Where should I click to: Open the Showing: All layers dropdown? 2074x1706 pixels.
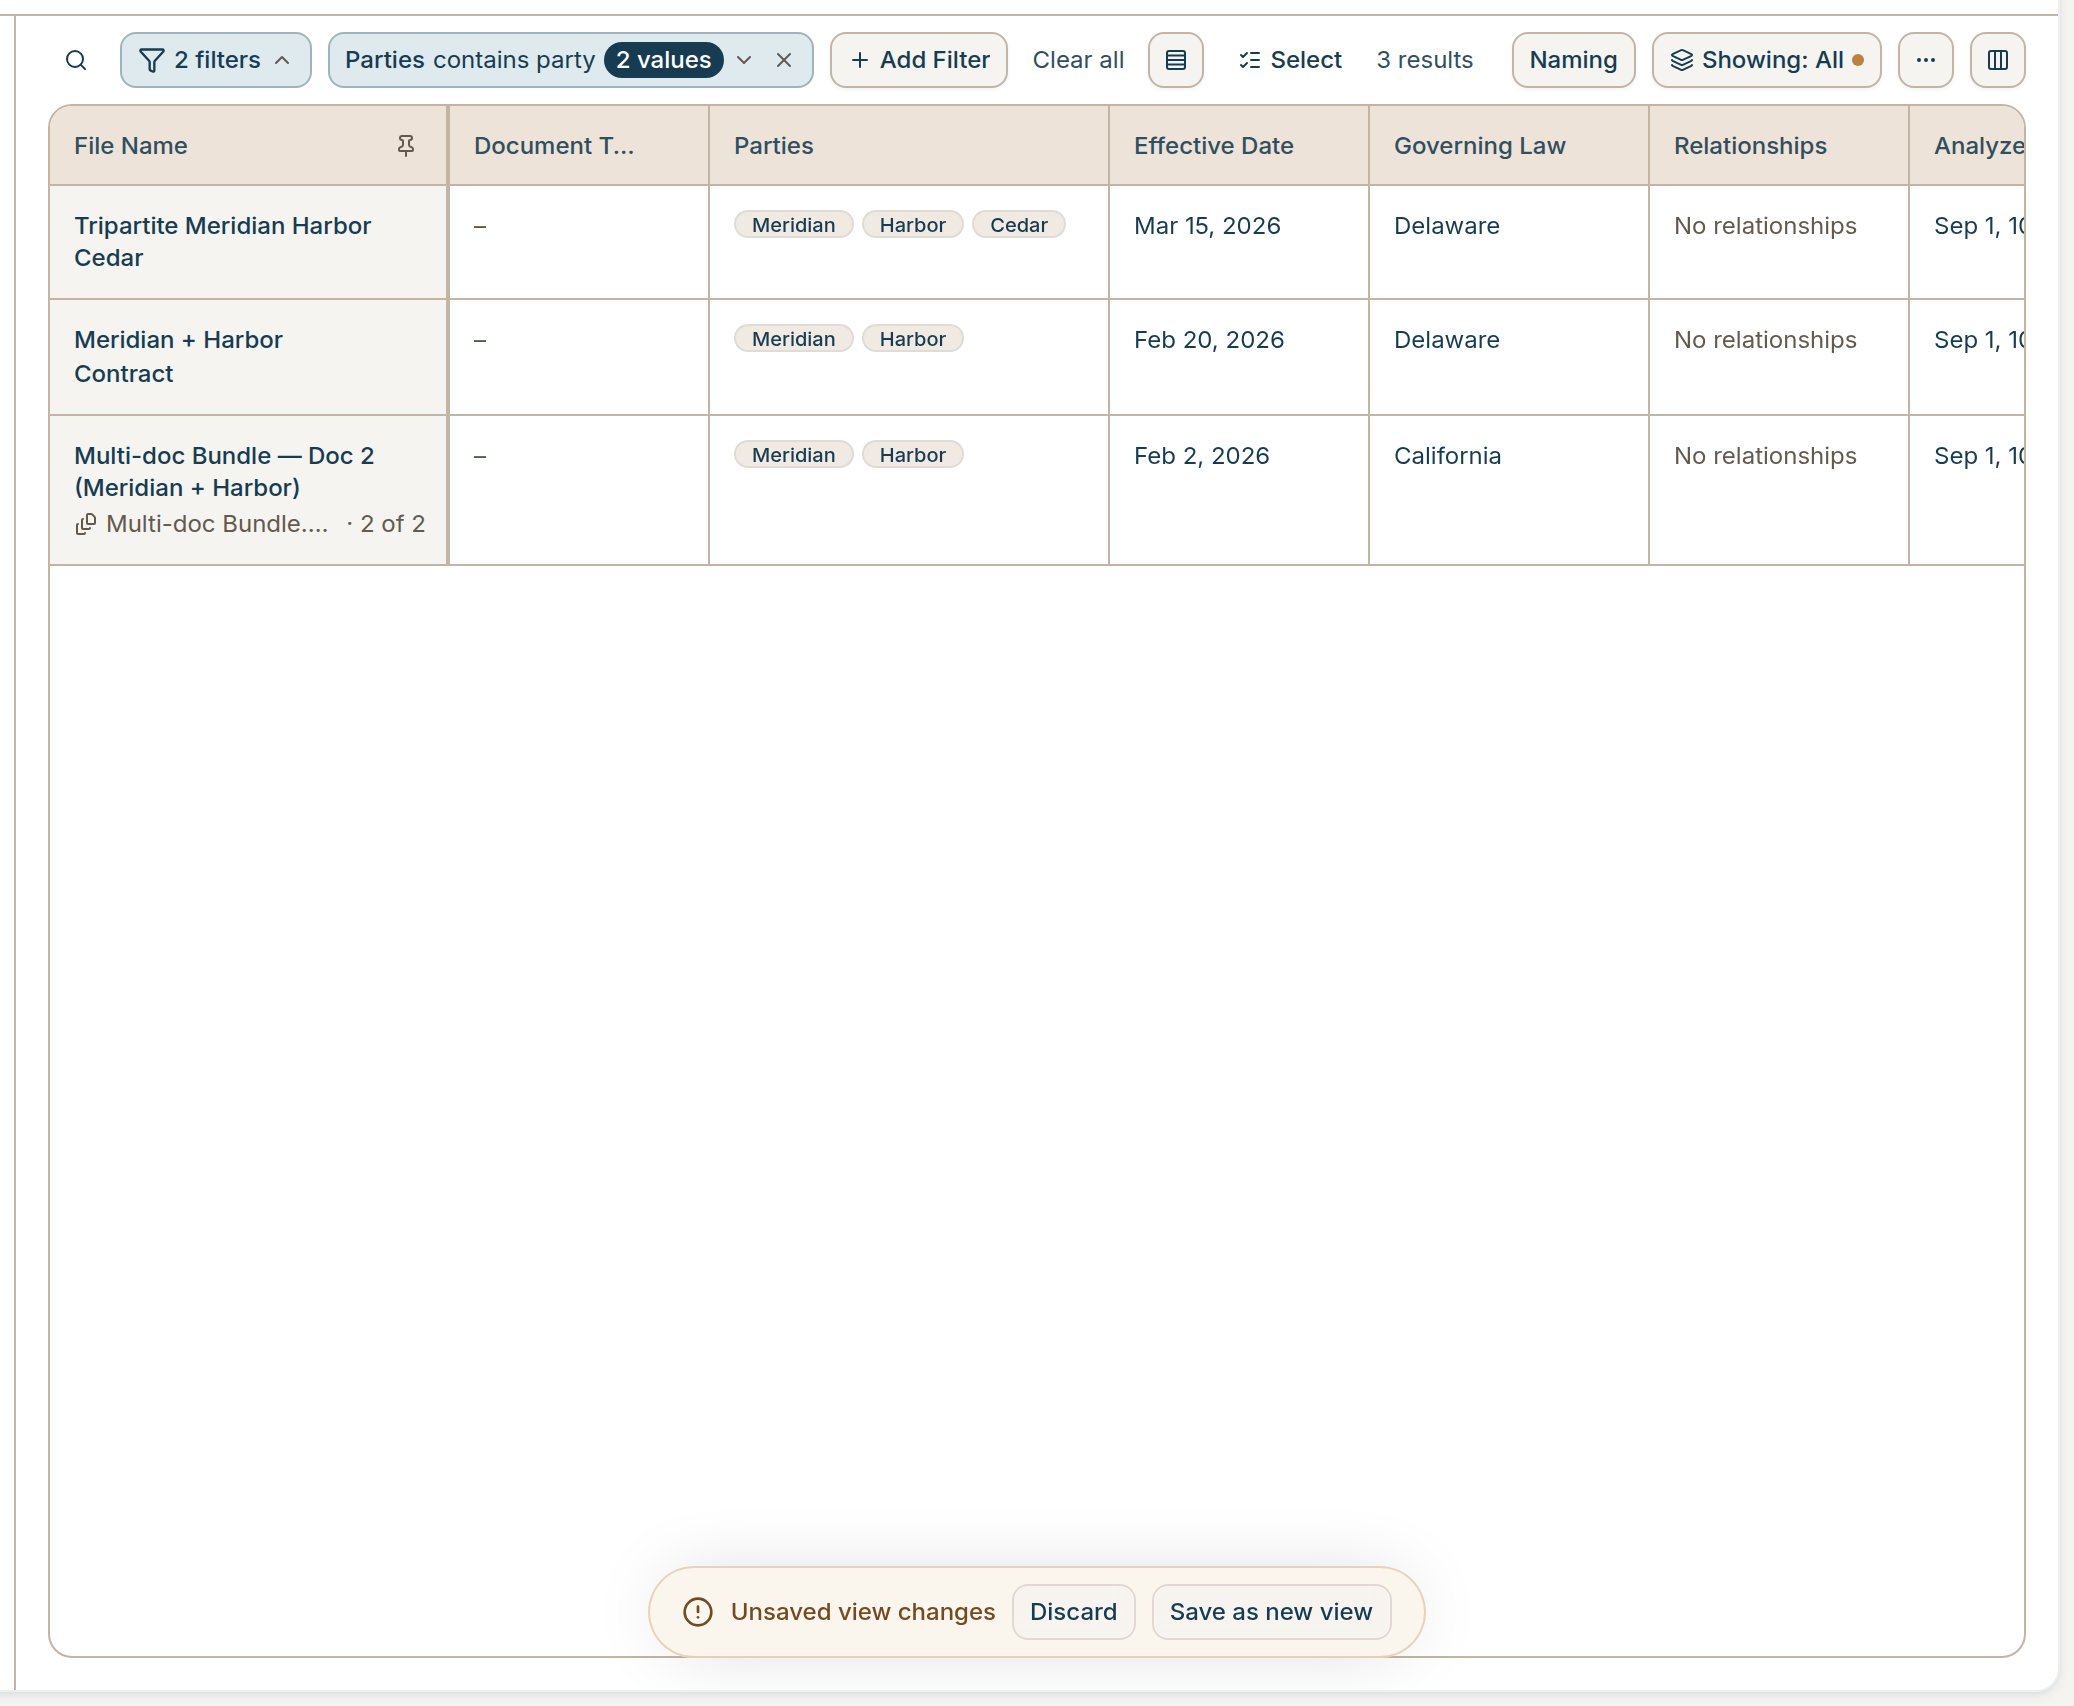pos(1766,60)
